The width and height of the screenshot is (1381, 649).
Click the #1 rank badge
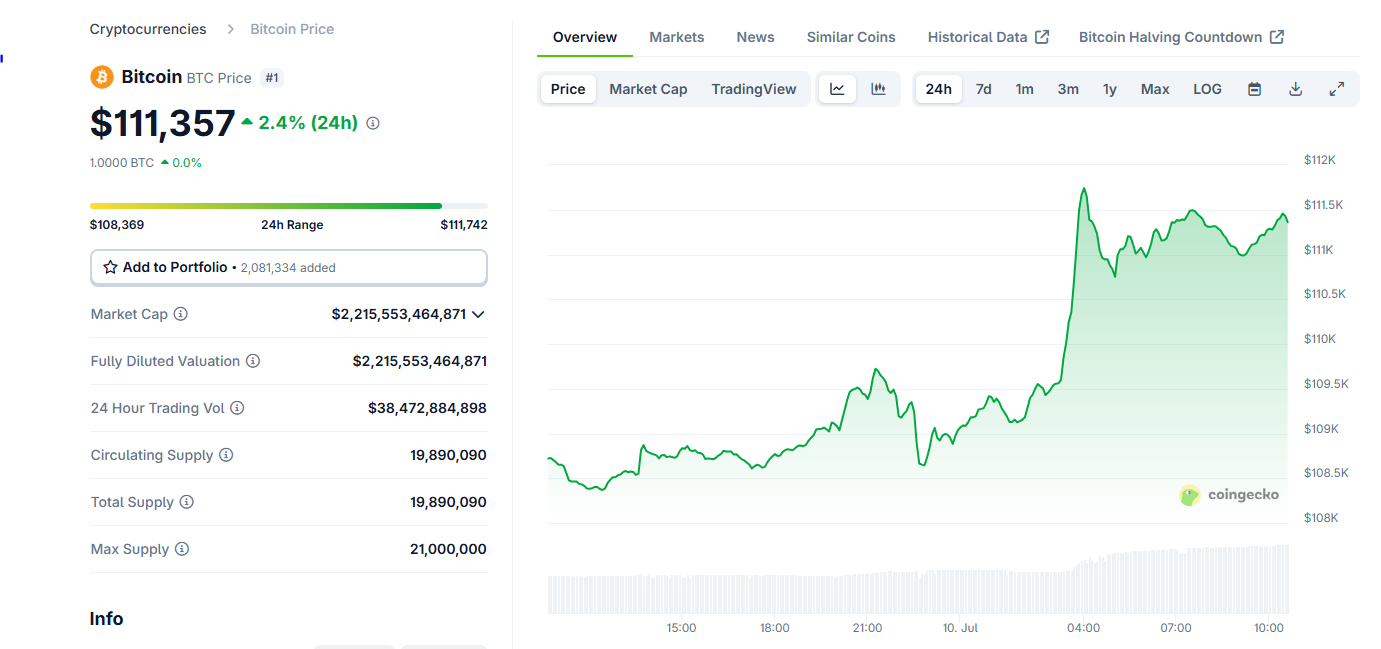click(x=272, y=77)
